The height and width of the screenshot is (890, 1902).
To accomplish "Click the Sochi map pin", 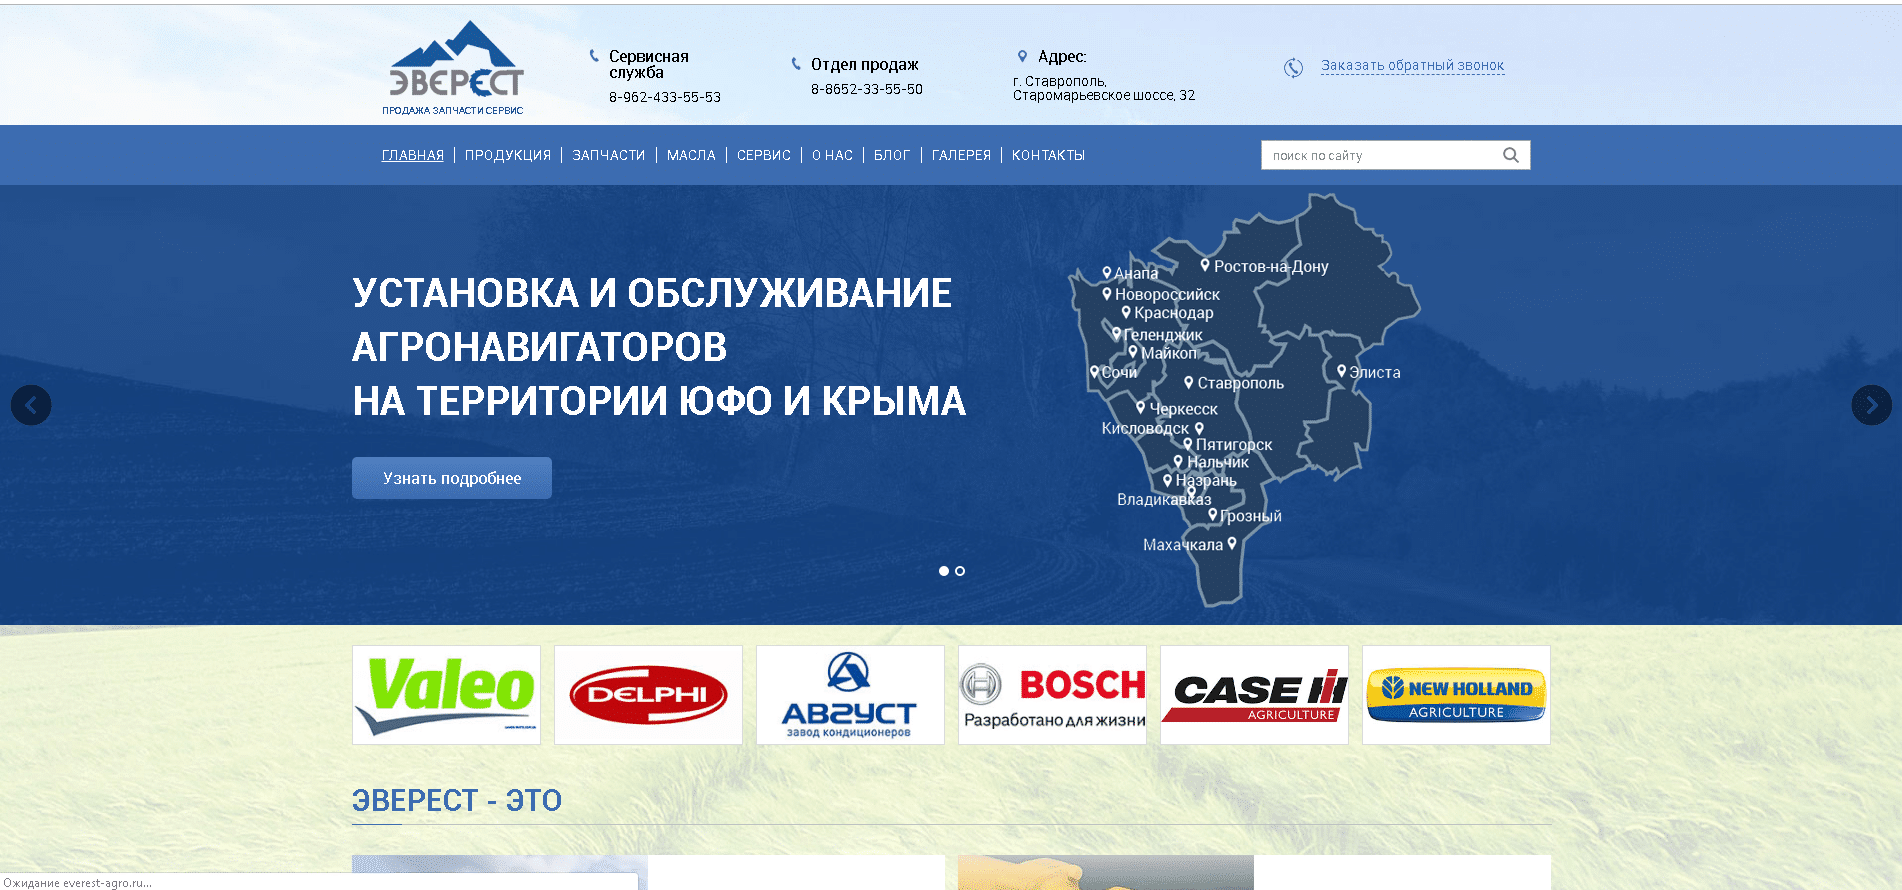I will click(x=1094, y=371).
